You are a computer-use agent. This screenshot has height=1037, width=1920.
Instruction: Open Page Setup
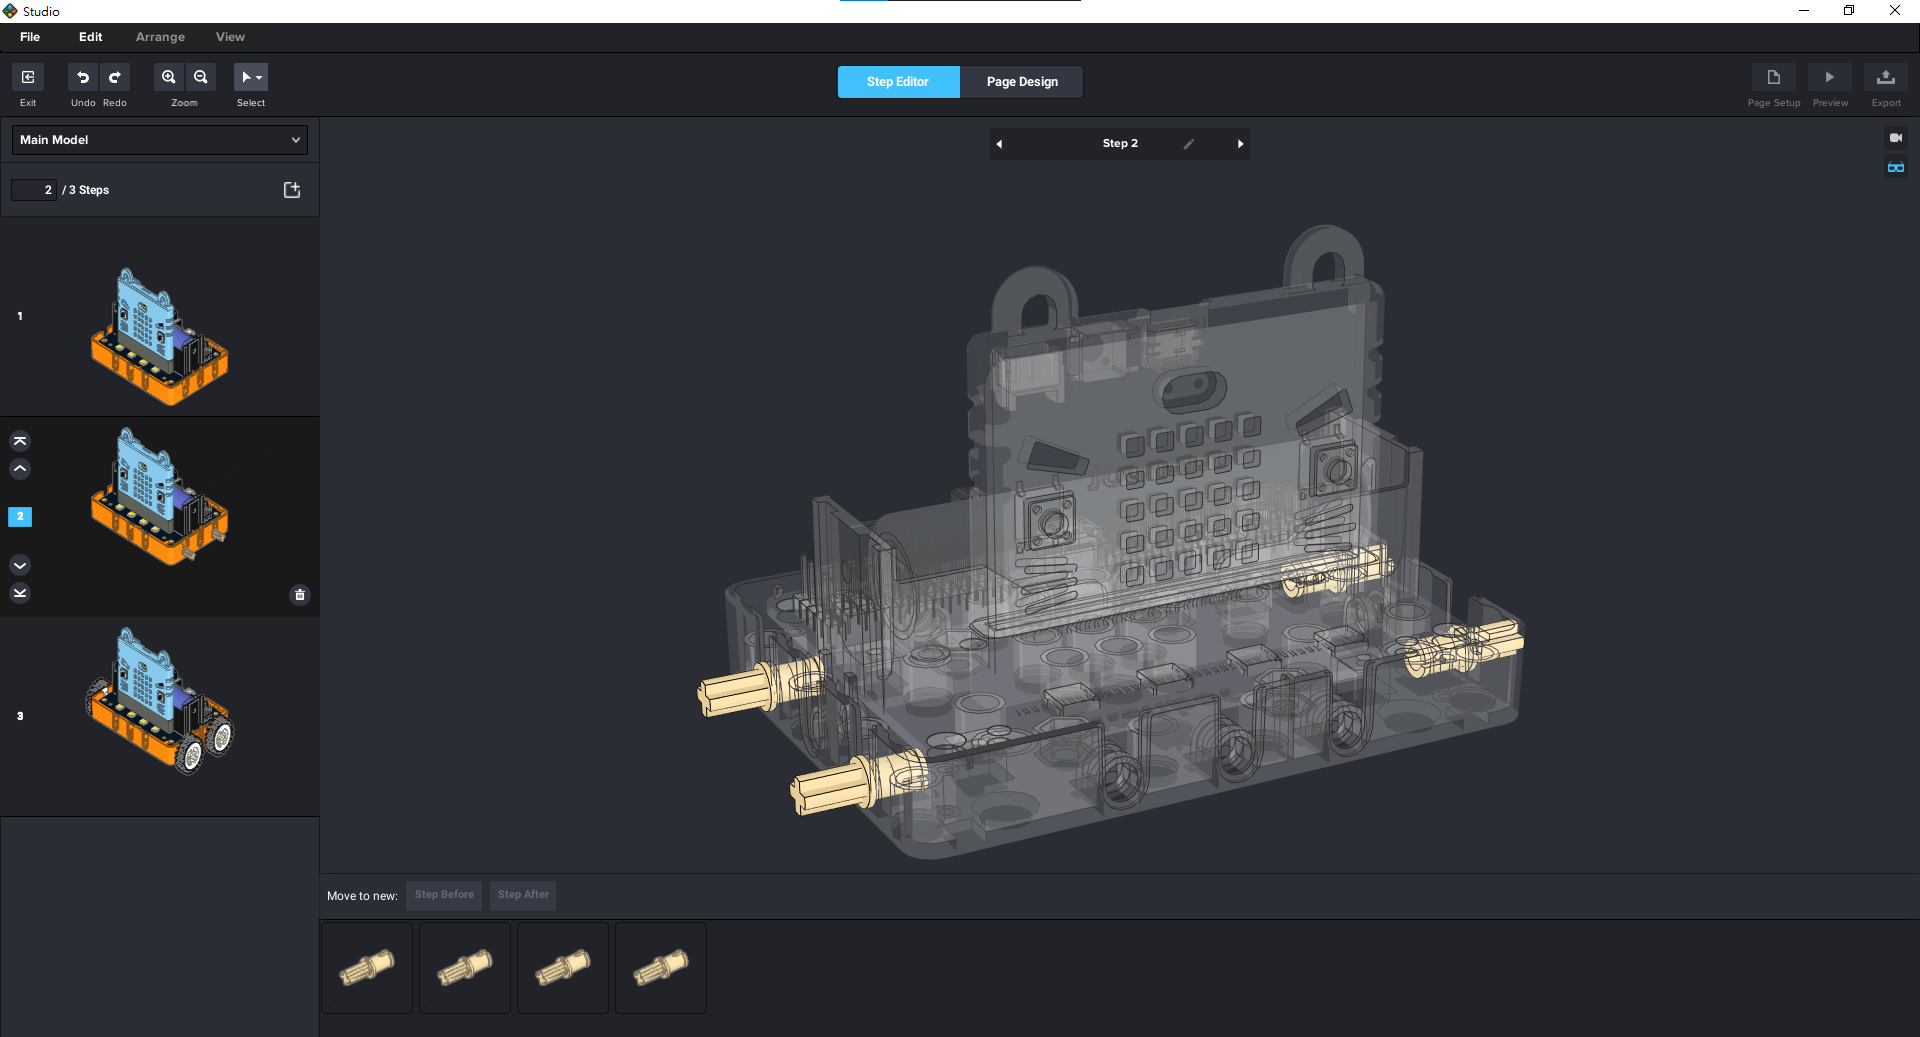click(x=1773, y=78)
